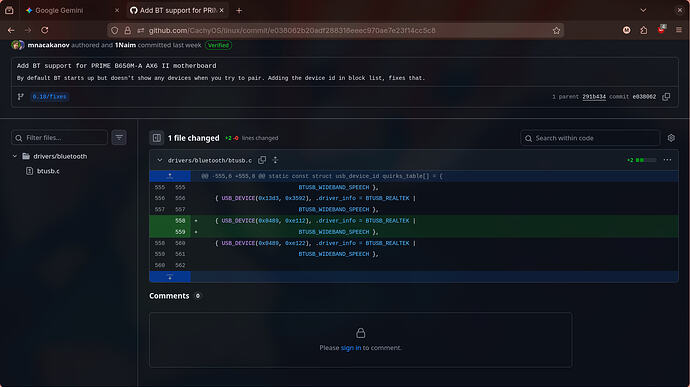The height and width of the screenshot is (387, 690).
Task: Copy the btusb.c file path
Action: click(262, 160)
